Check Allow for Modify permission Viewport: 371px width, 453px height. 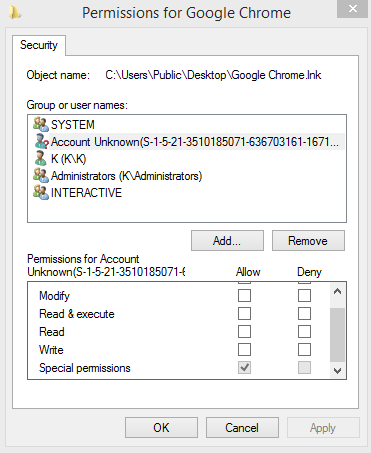pos(244,295)
